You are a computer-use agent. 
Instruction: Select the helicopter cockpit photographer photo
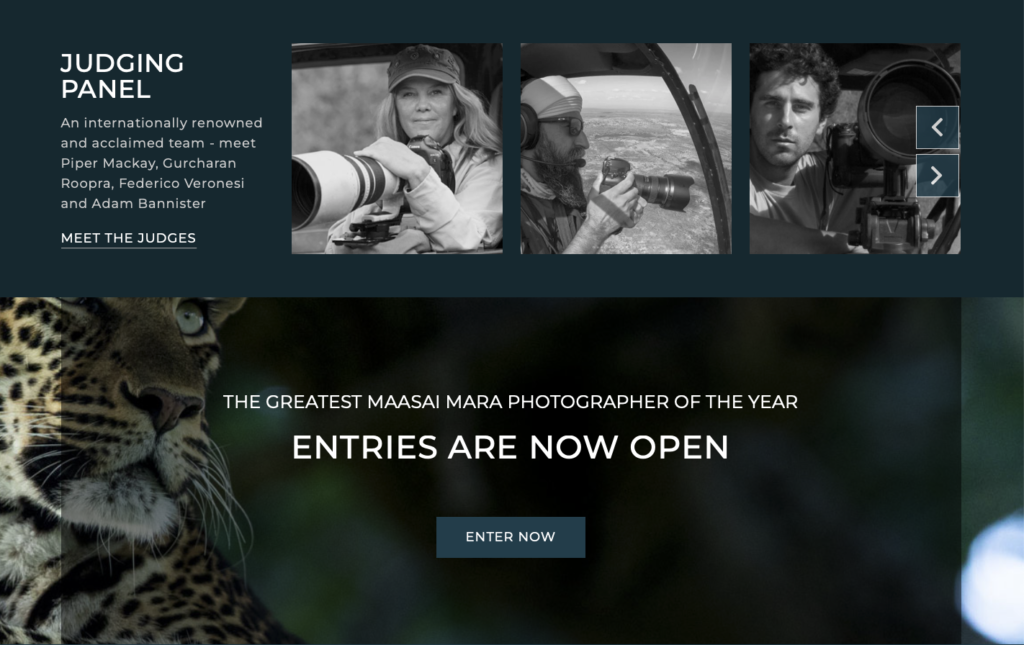pyautogui.click(x=626, y=148)
